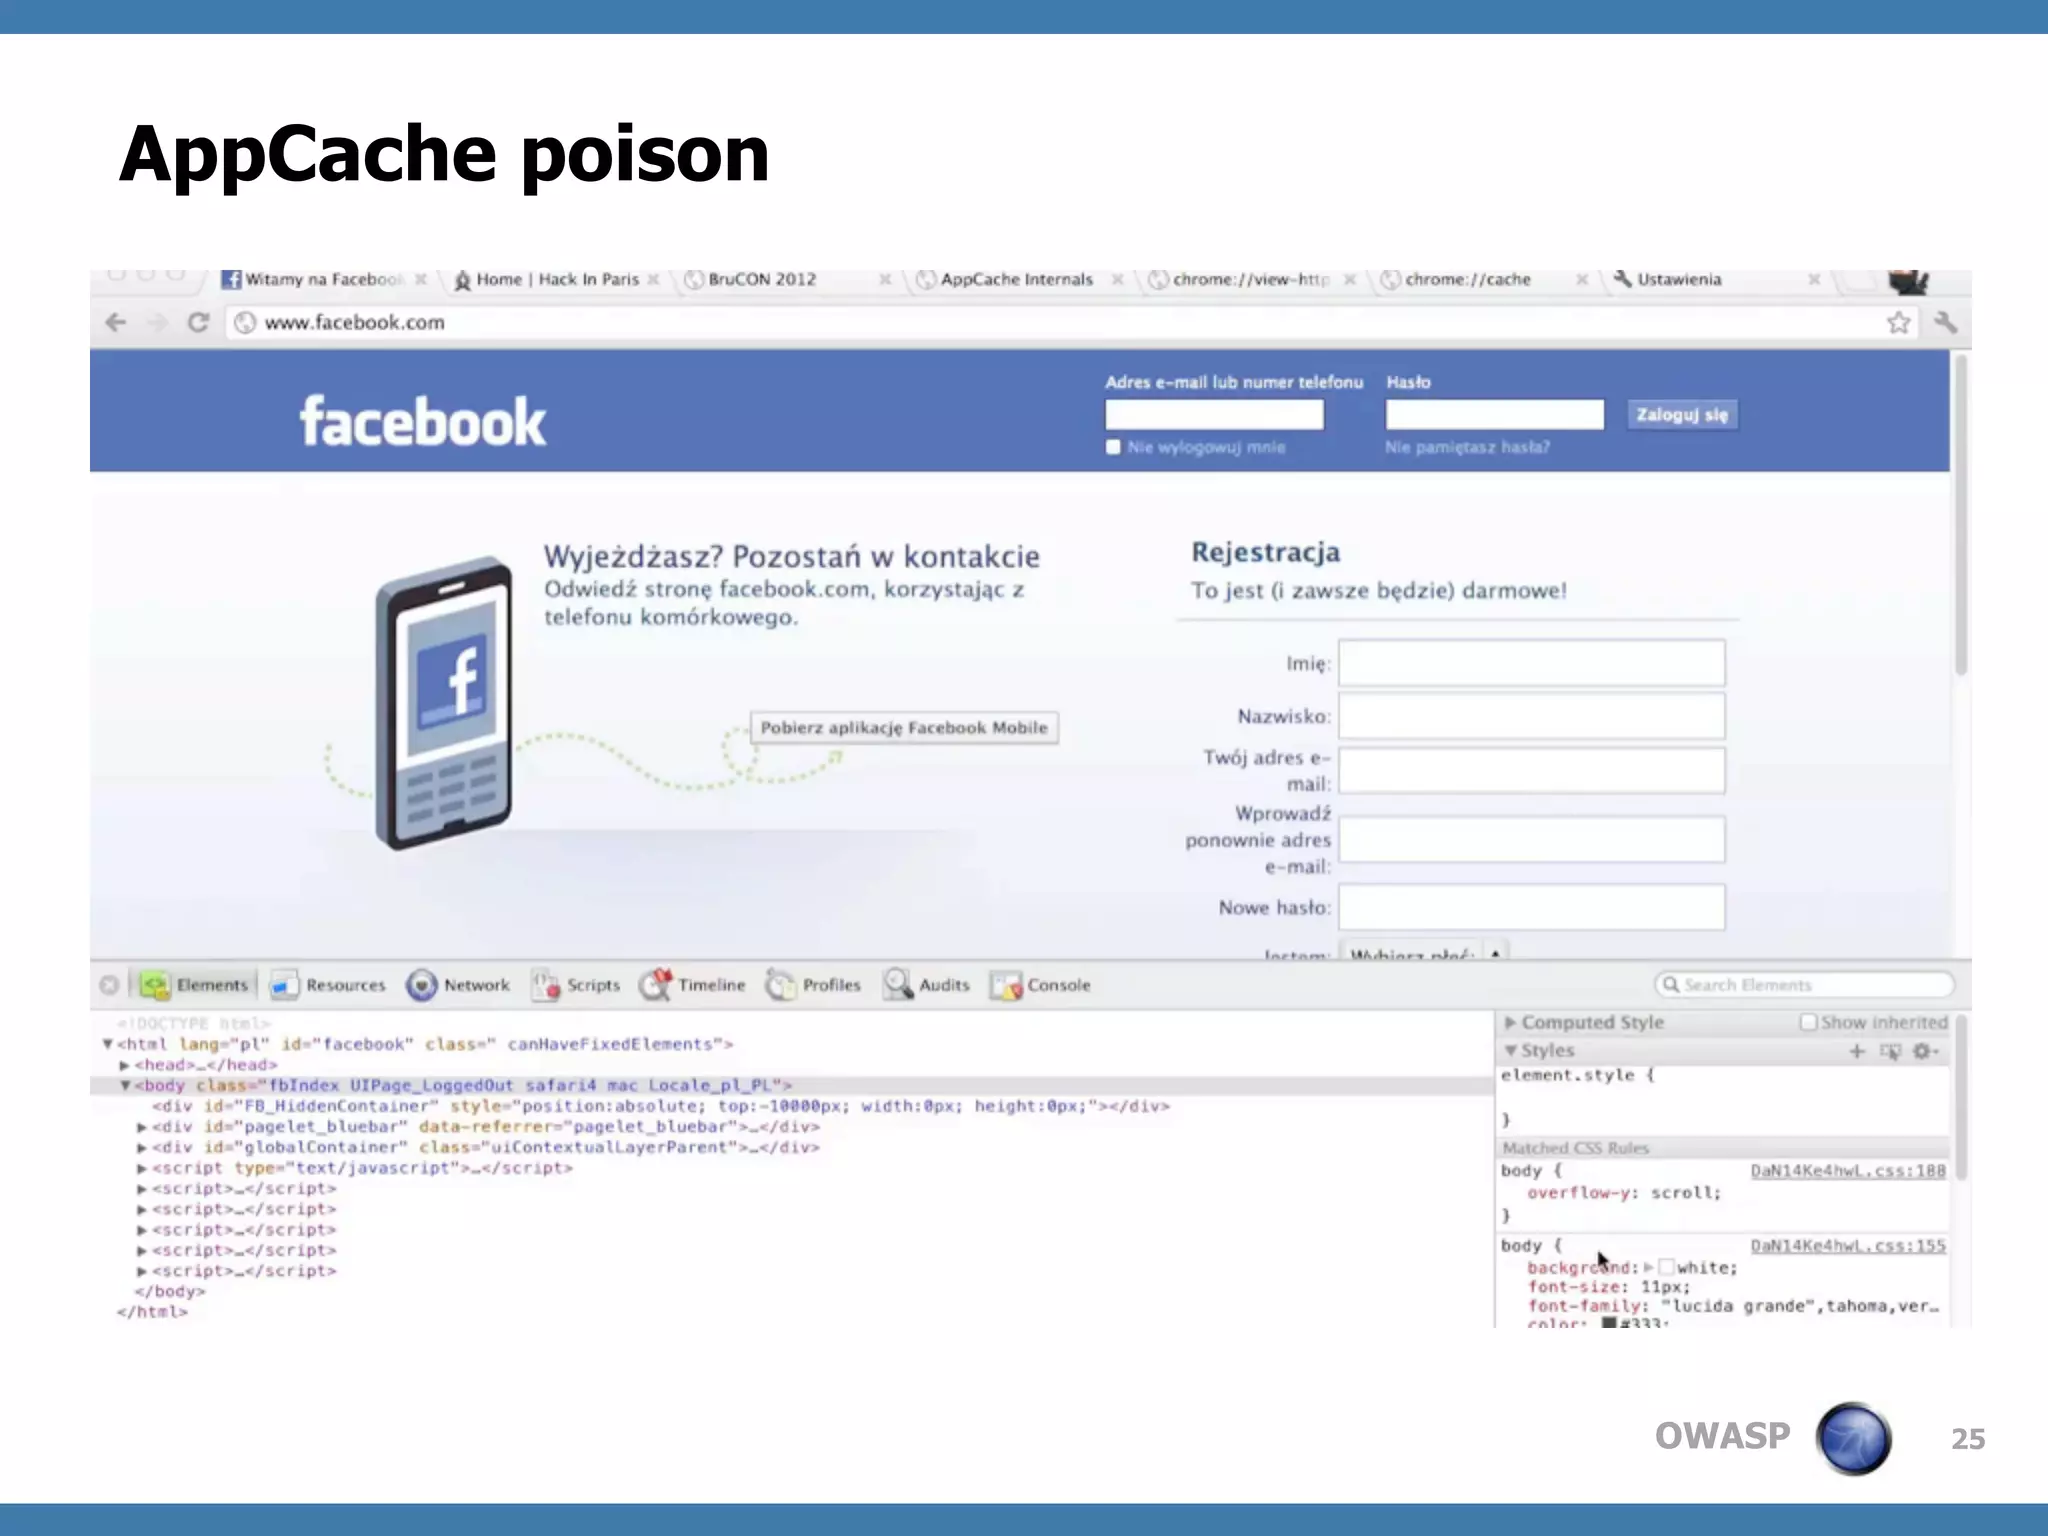Switch to the AppCache Internals tab
The height and width of the screenshot is (1536, 2048).
(x=1017, y=279)
